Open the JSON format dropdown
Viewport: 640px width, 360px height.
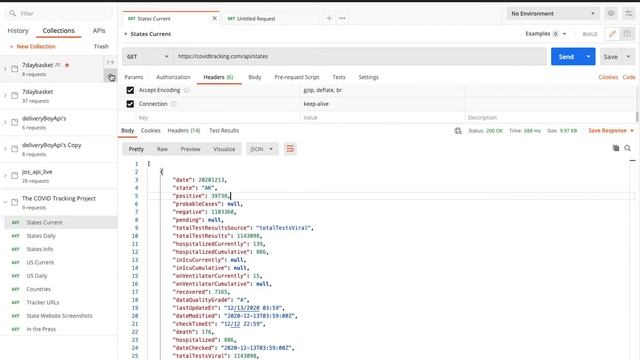click(x=262, y=149)
